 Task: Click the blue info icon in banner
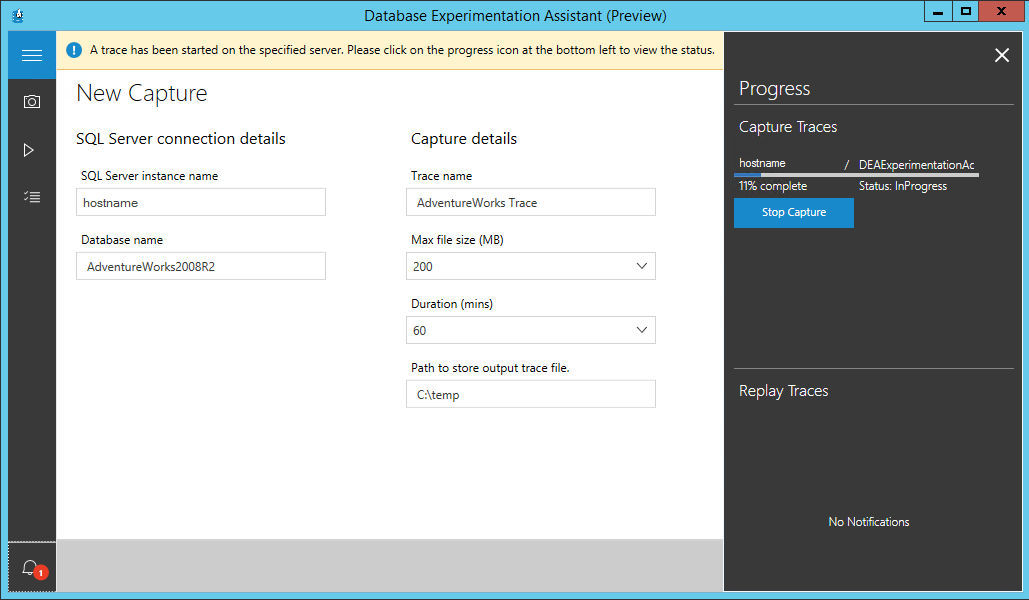click(75, 50)
